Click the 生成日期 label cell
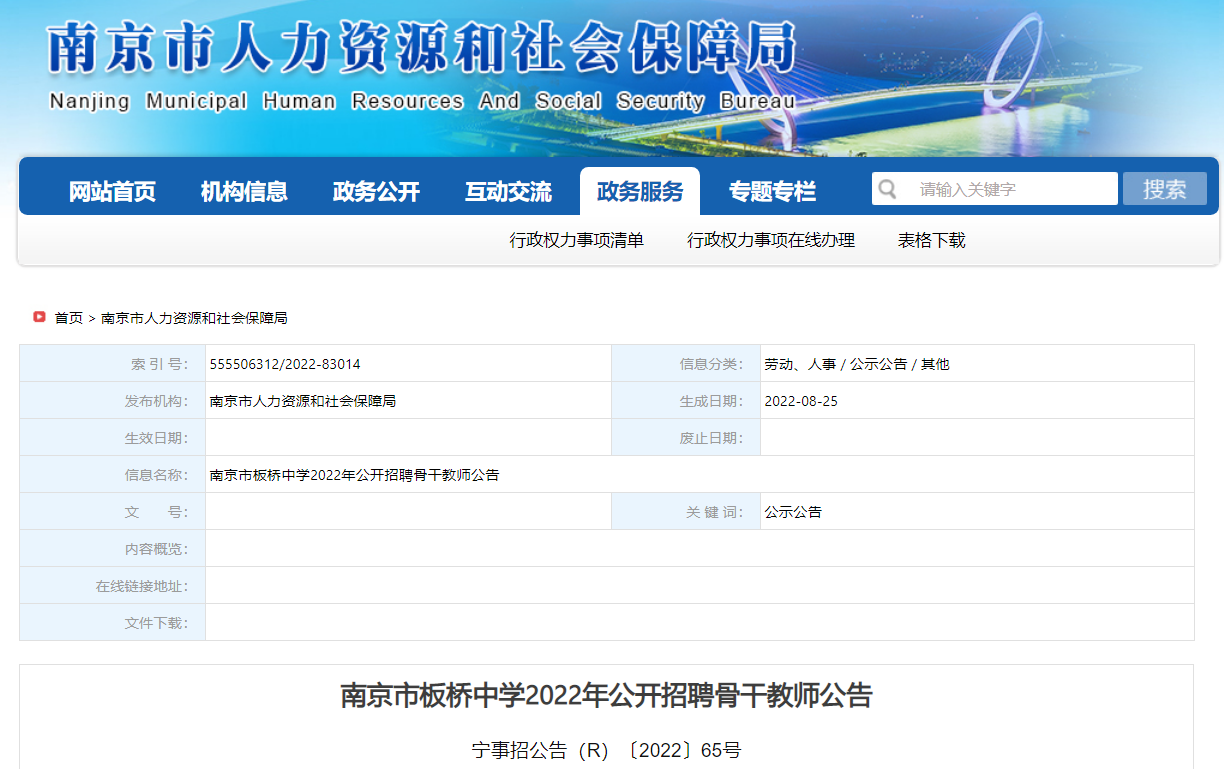1224x769 pixels. click(x=686, y=401)
